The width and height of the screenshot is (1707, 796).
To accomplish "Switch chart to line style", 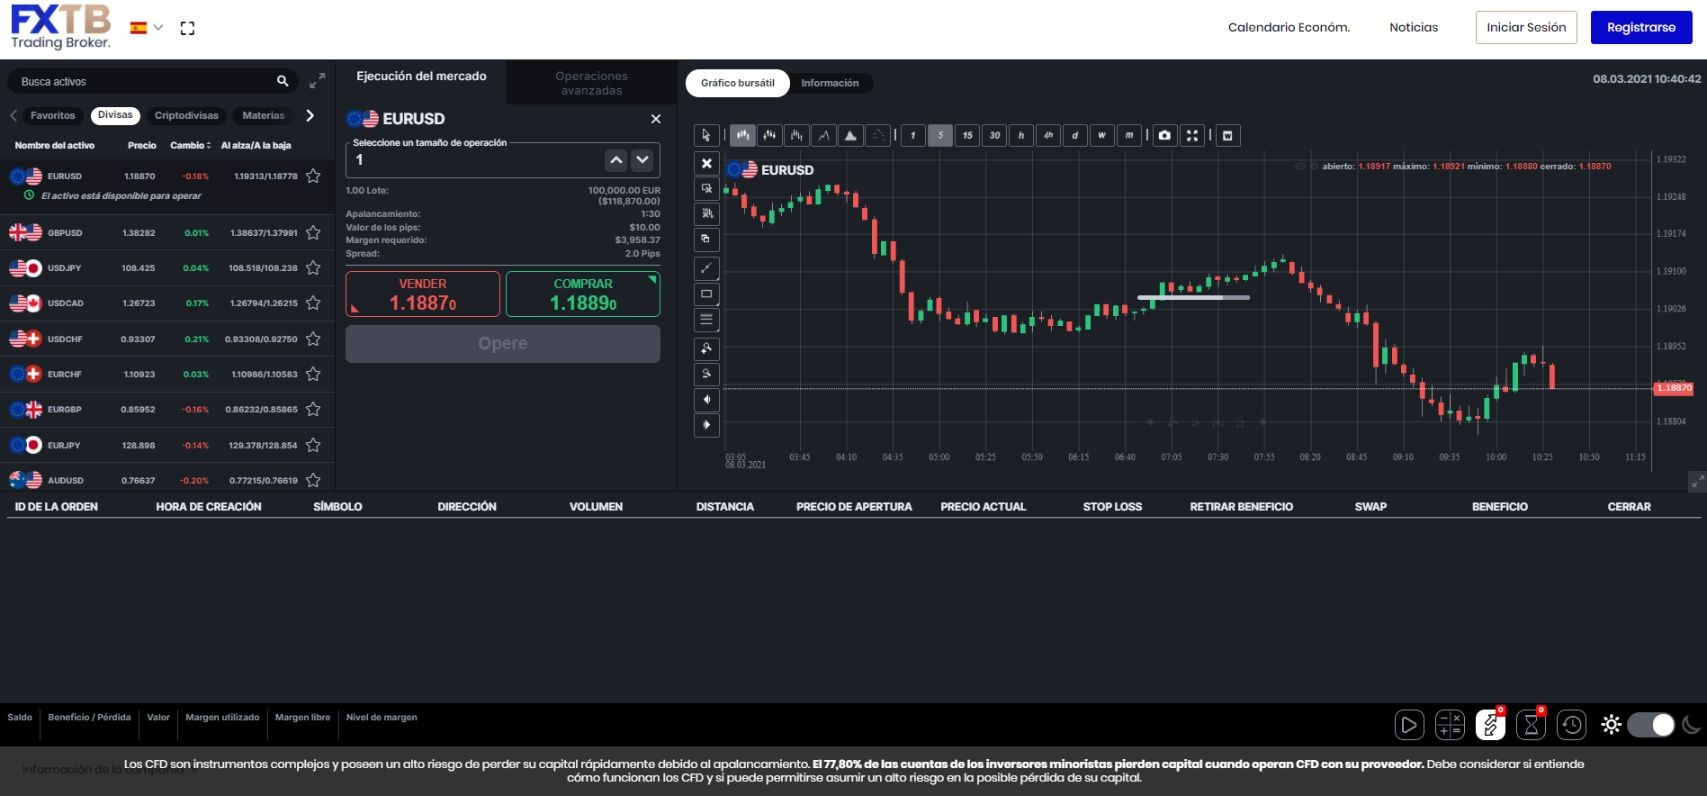I will (824, 135).
